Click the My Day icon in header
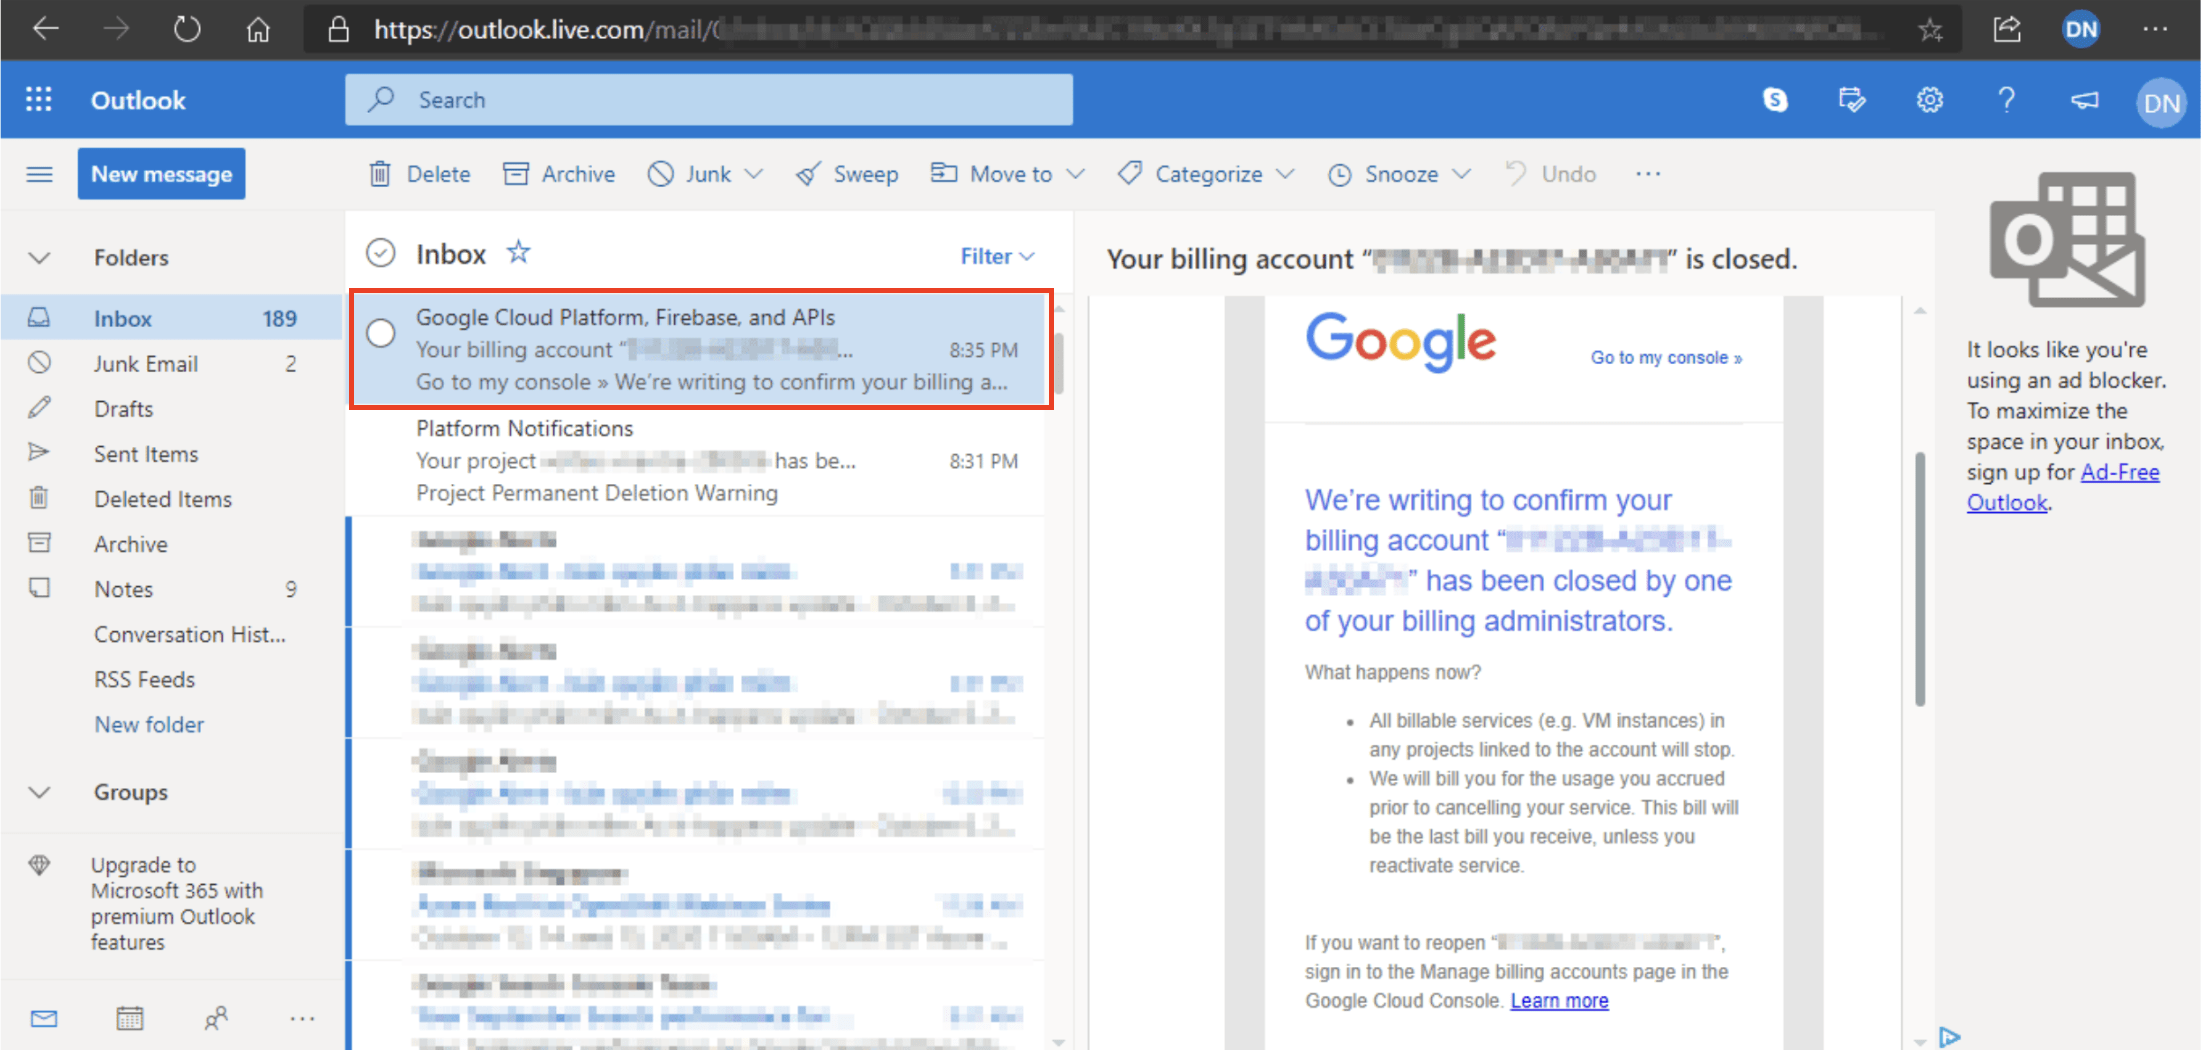 coord(1852,100)
